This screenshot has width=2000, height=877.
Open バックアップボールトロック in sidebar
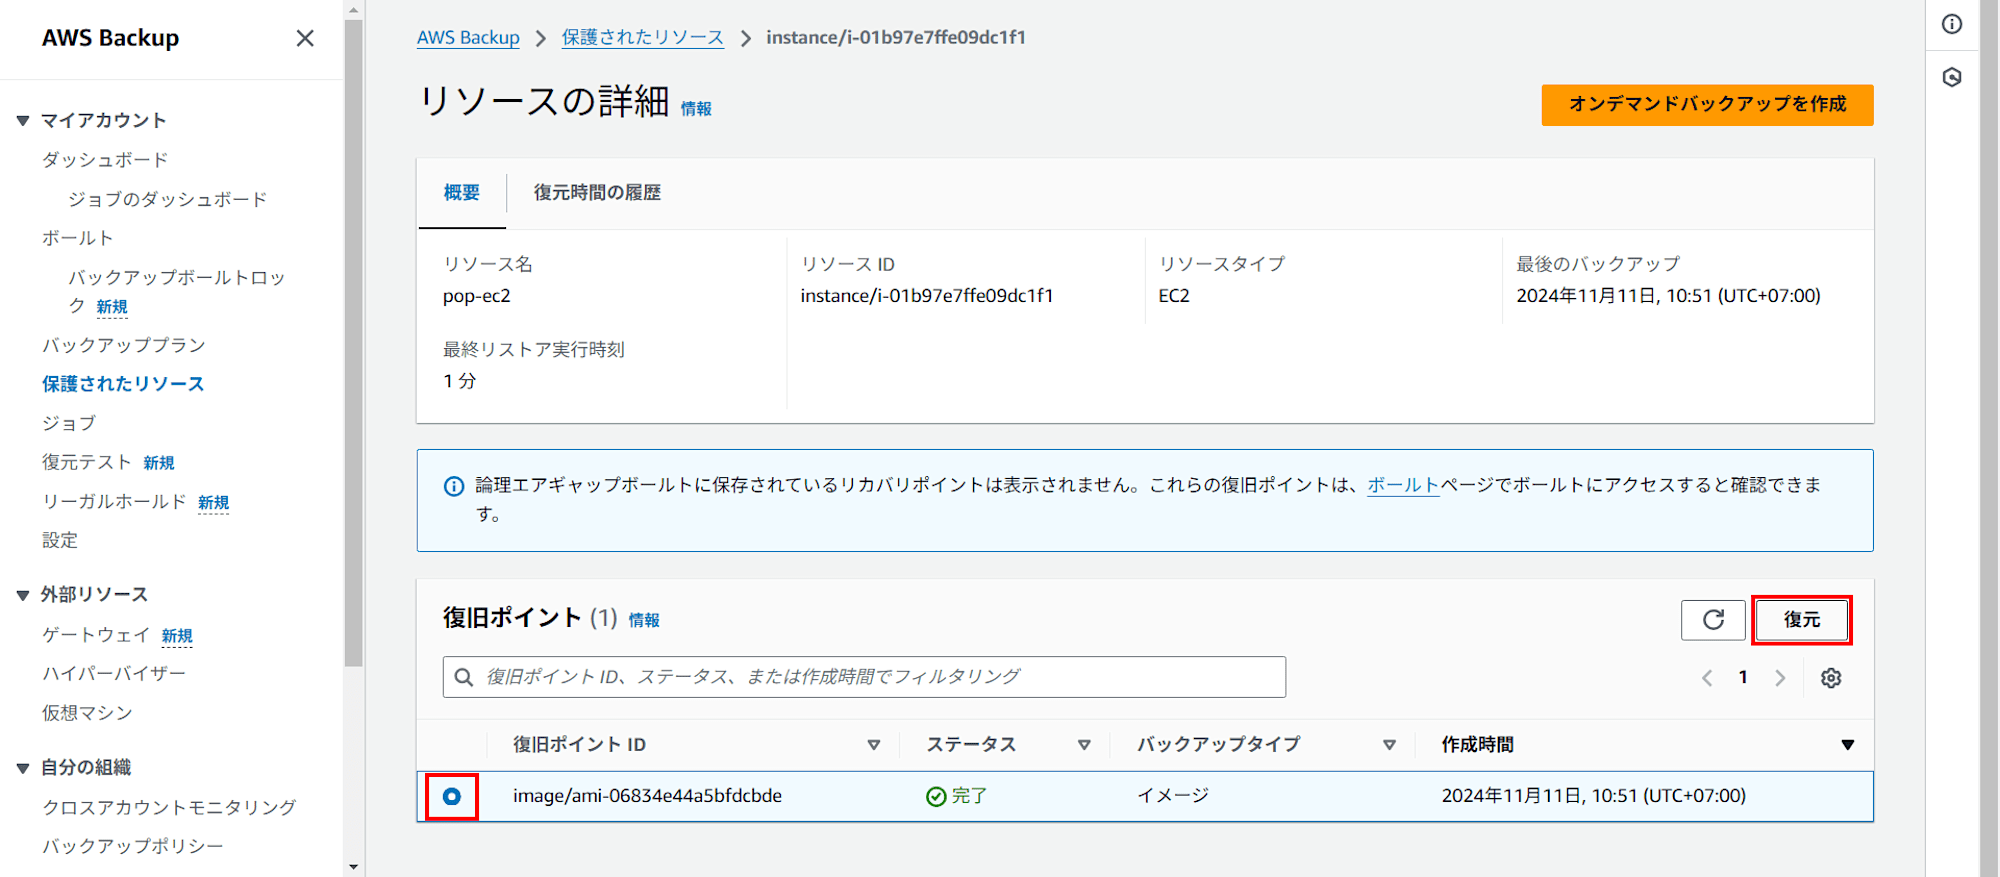176,291
